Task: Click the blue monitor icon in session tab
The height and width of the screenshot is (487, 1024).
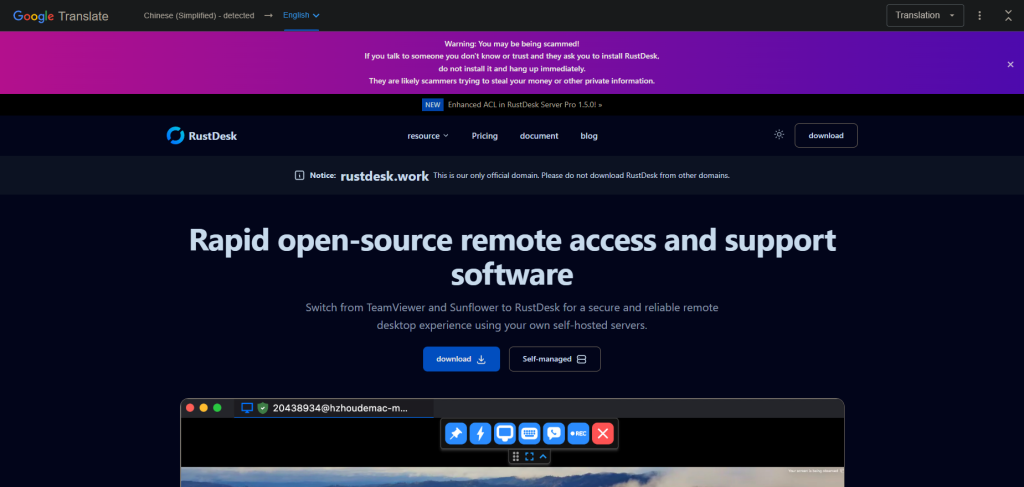Action: click(247, 408)
